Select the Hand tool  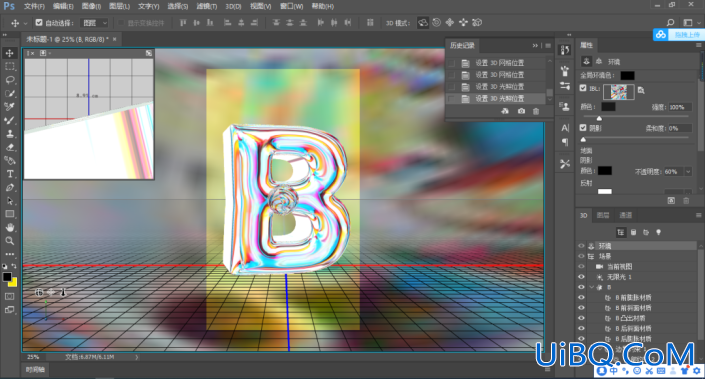[x=9, y=227]
